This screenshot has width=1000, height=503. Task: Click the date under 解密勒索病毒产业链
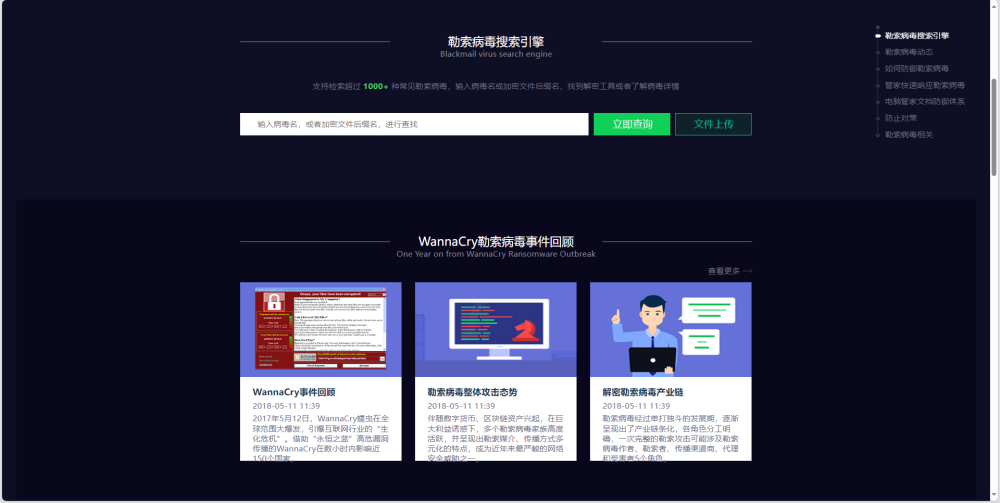[x=636, y=406]
